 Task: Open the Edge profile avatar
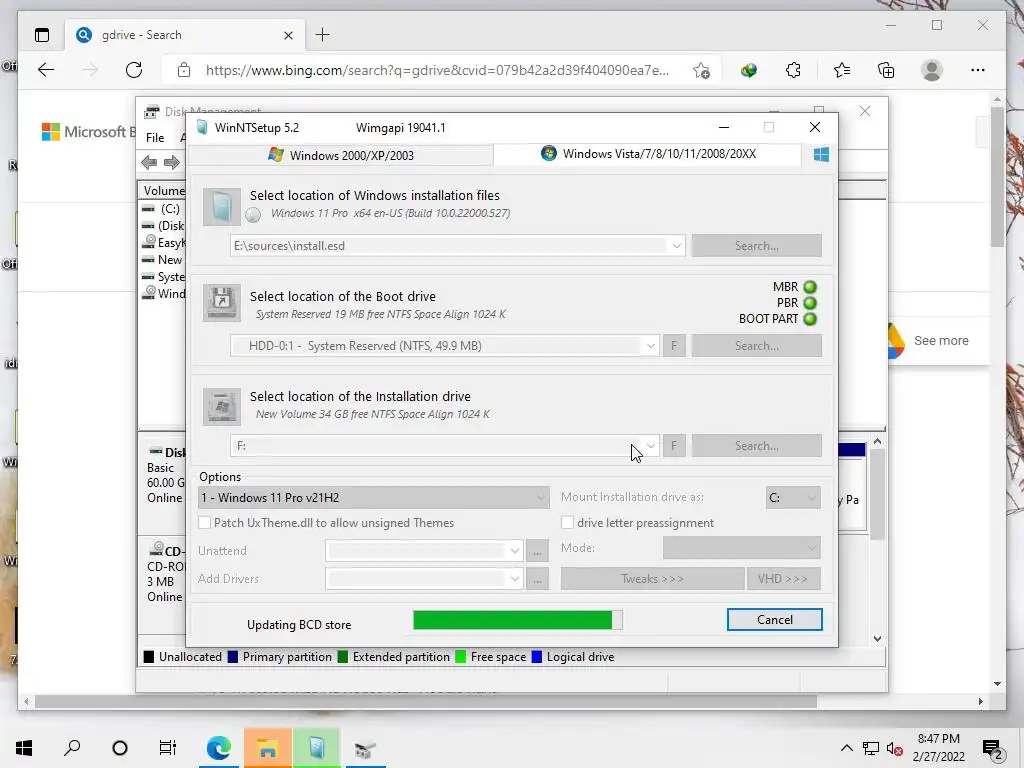pyautogui.click(x=932, y=71)
